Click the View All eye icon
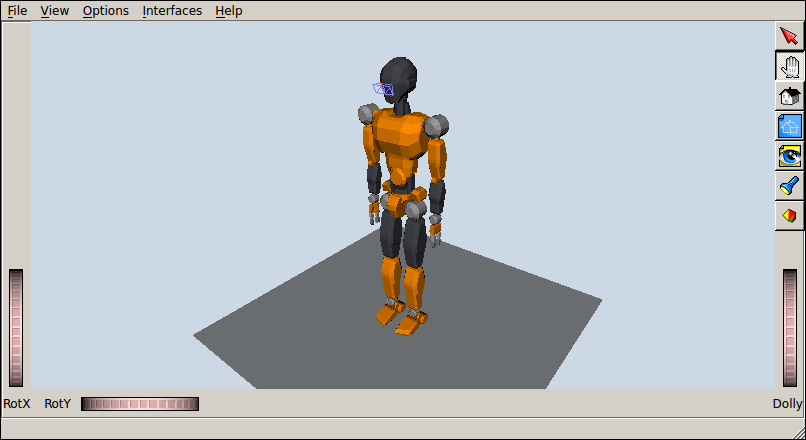806x440 pixels. pyautogui.click(x=789, y=156)
